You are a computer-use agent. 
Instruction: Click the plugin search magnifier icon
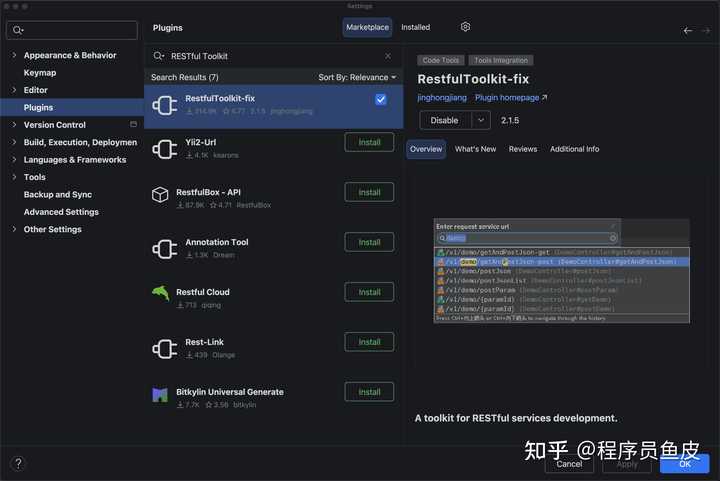point(158,56)
